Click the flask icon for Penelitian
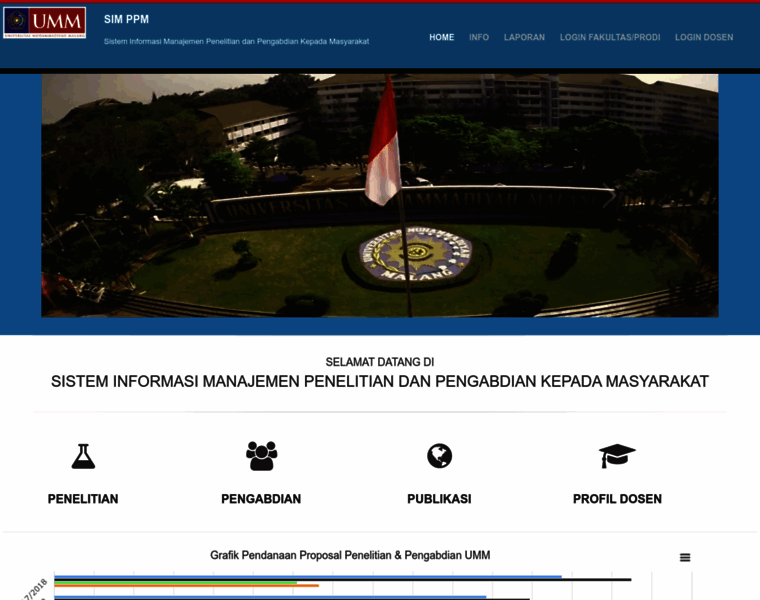The image size is (760, 600). (x=83, y=456)
